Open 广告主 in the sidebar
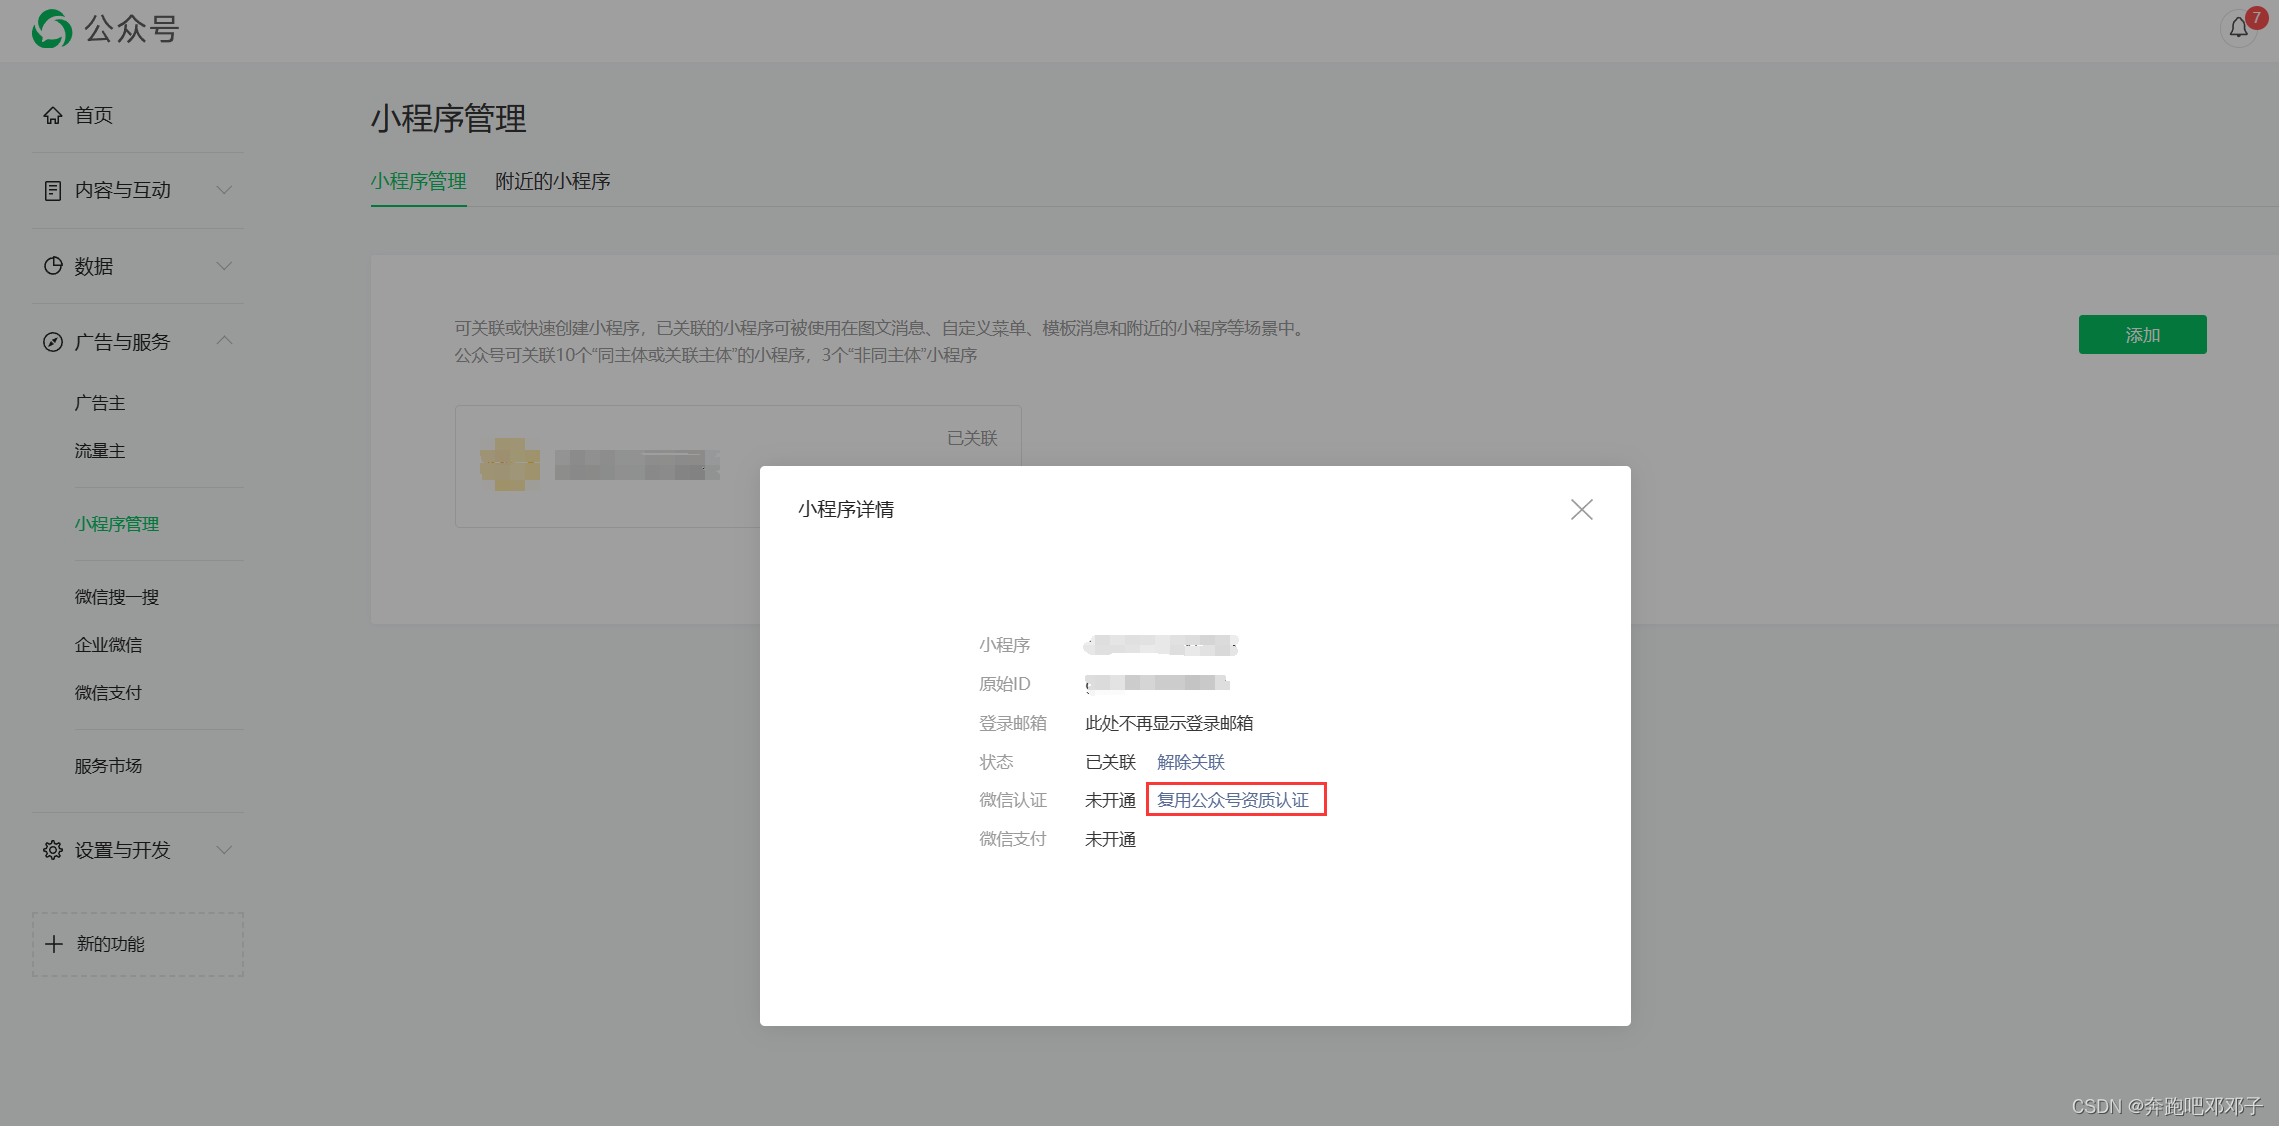 click(x=100, y=403)
